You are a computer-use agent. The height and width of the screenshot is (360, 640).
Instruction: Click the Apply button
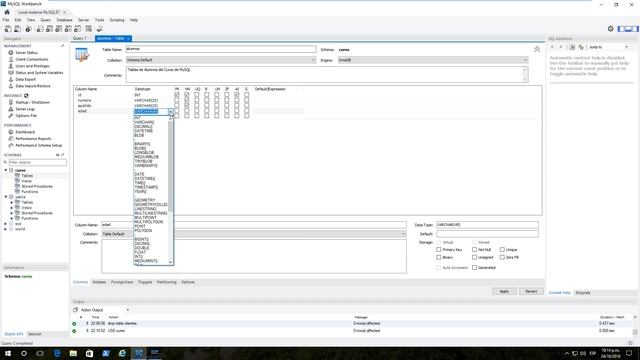504,291
